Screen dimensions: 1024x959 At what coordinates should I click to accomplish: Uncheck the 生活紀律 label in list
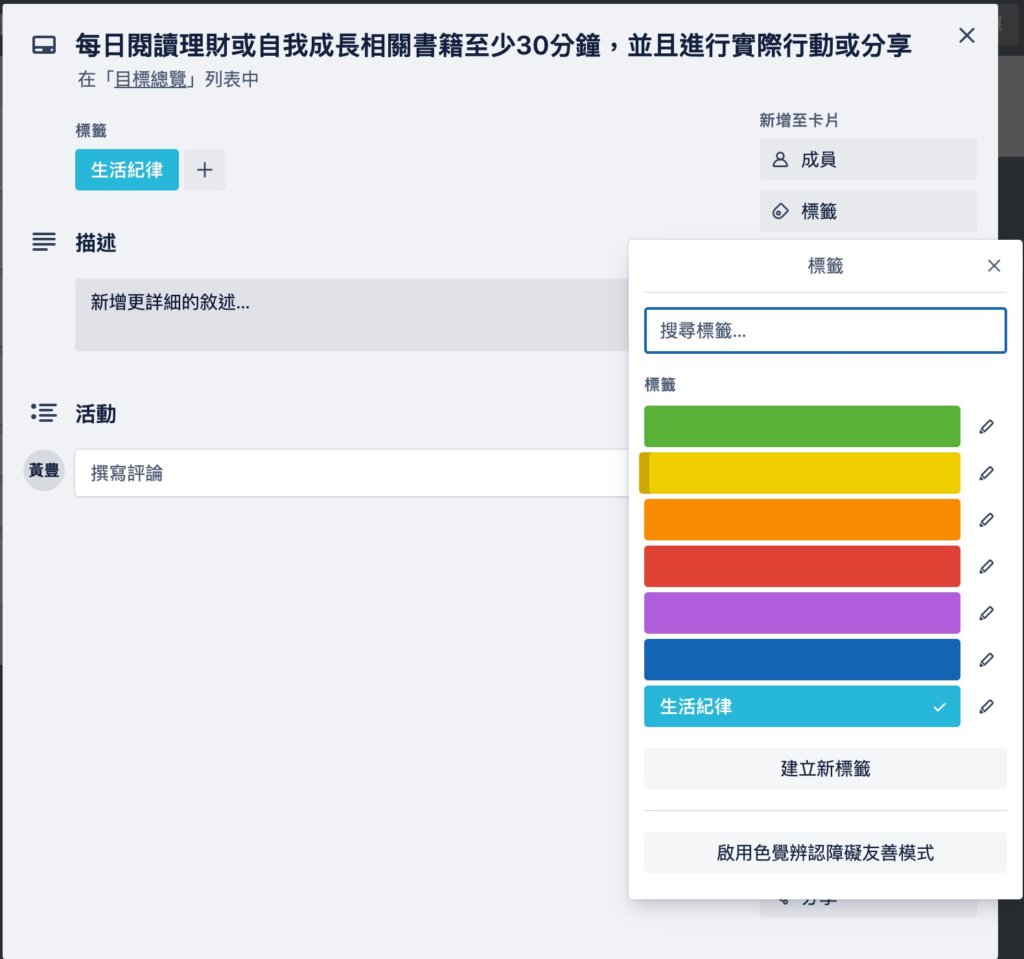click(x=802, y=706)
